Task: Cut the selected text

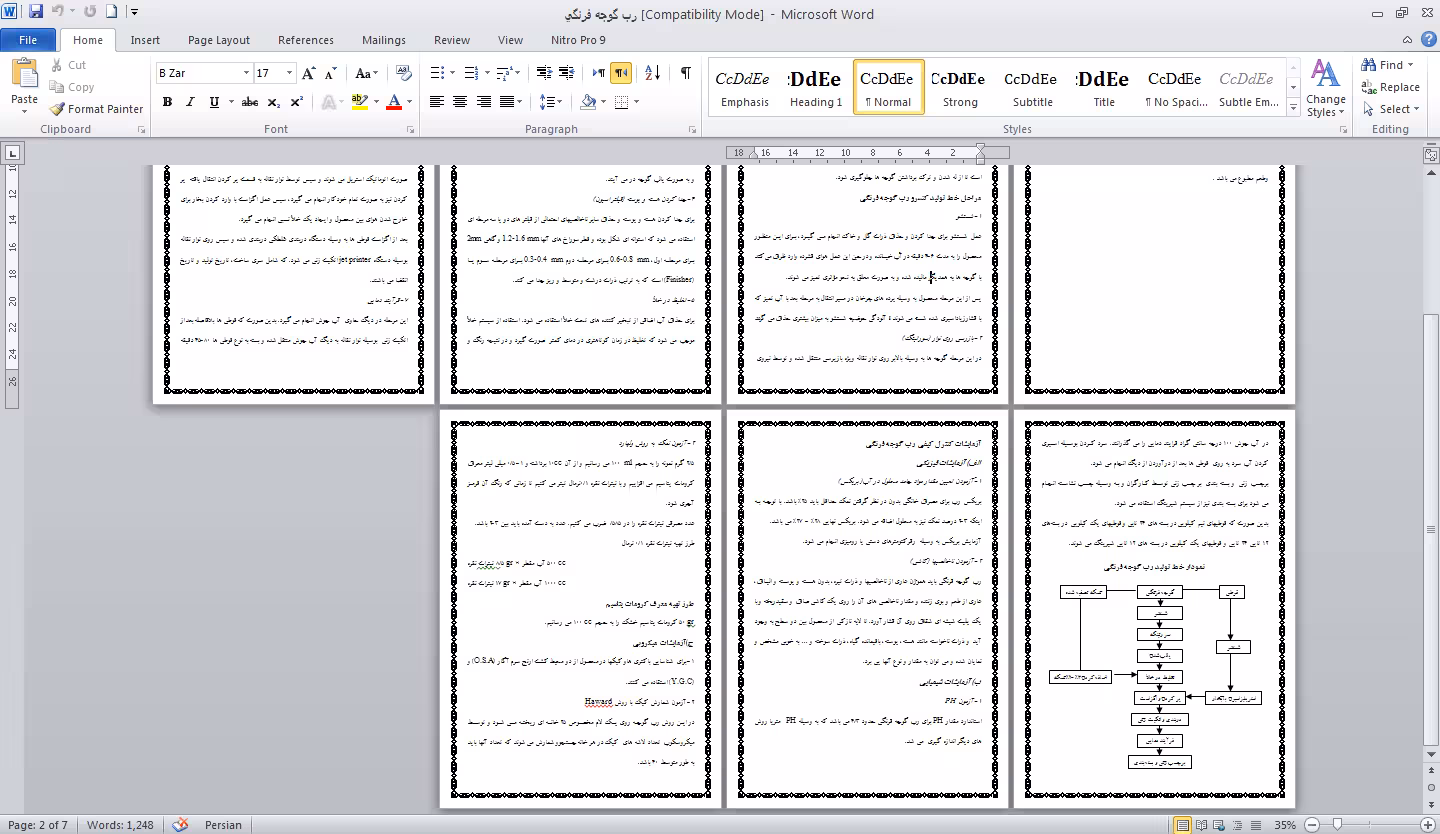Action: tap(67, 65)
